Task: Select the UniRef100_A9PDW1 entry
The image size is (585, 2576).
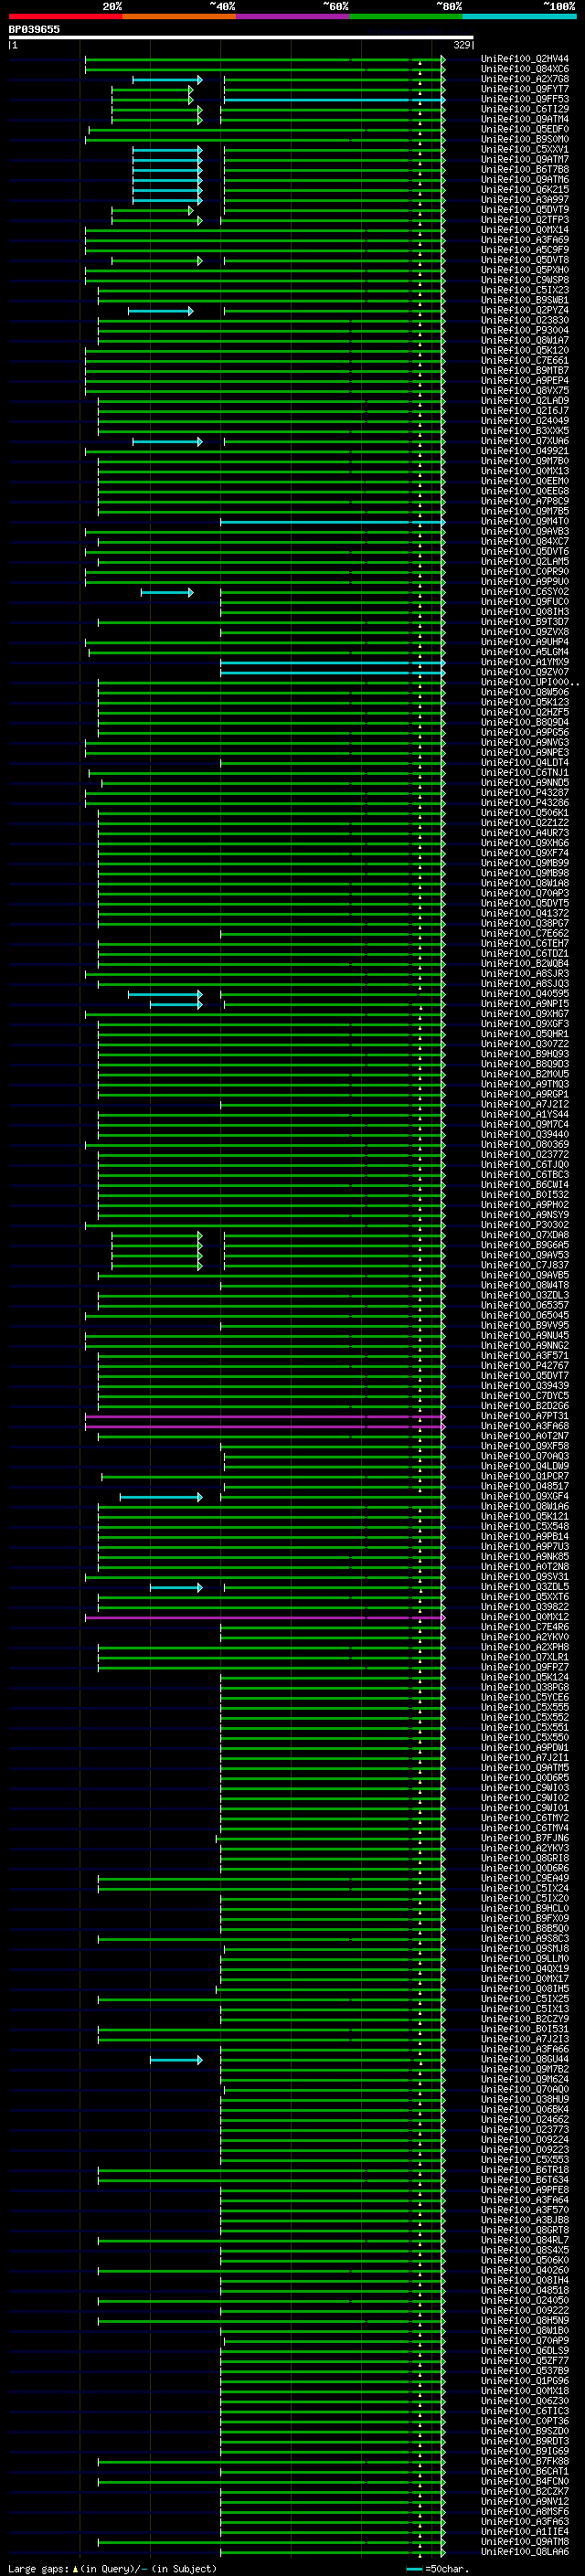Action: coord(525,1748)
